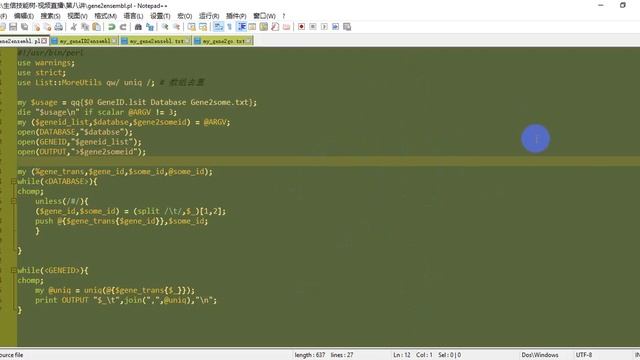Start macro recording with red dot

tap(301, 27)
